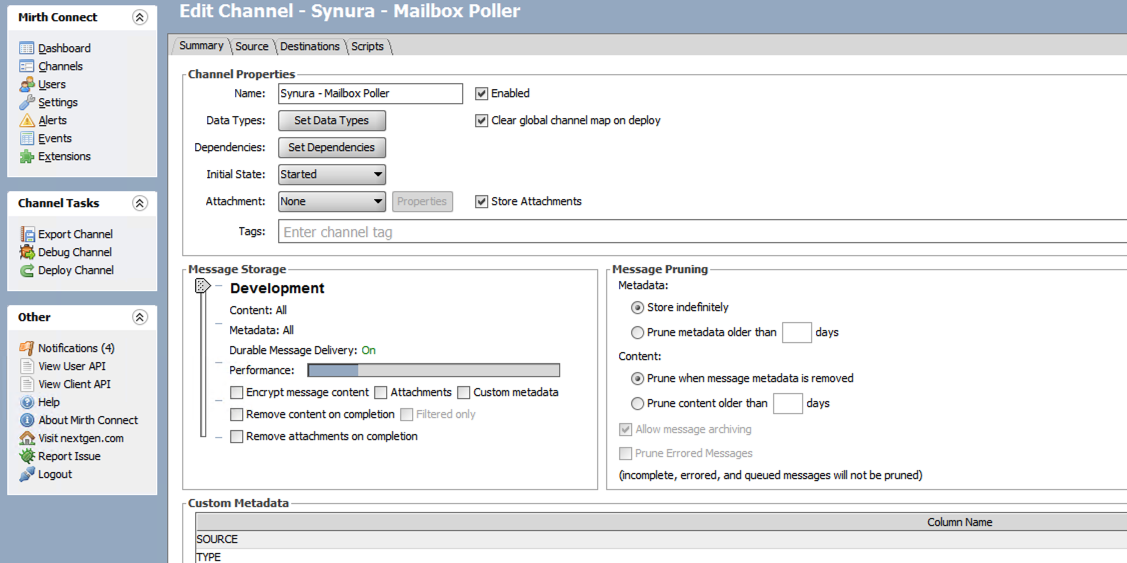Click the Set Data Types button
The width and height of the screenshot is (1127, 563).
click(x=332, y=120)
